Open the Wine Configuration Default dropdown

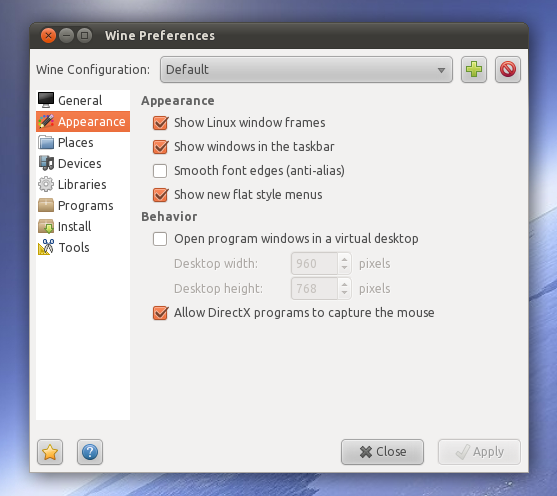click(x=306, y=69)
